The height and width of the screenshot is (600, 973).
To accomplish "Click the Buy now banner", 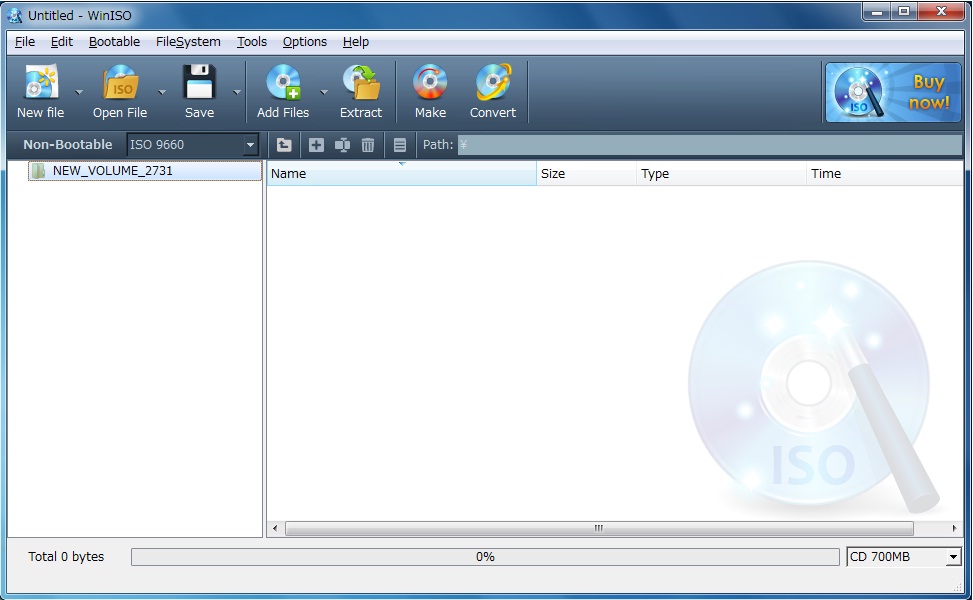I will click(893, 92).
